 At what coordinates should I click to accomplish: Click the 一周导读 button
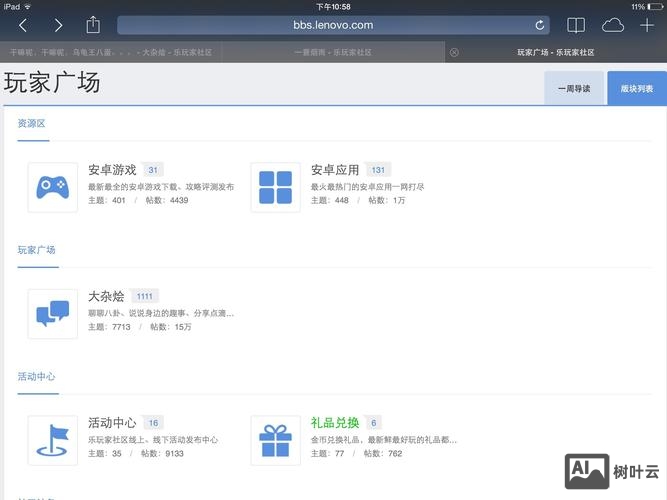574,88
